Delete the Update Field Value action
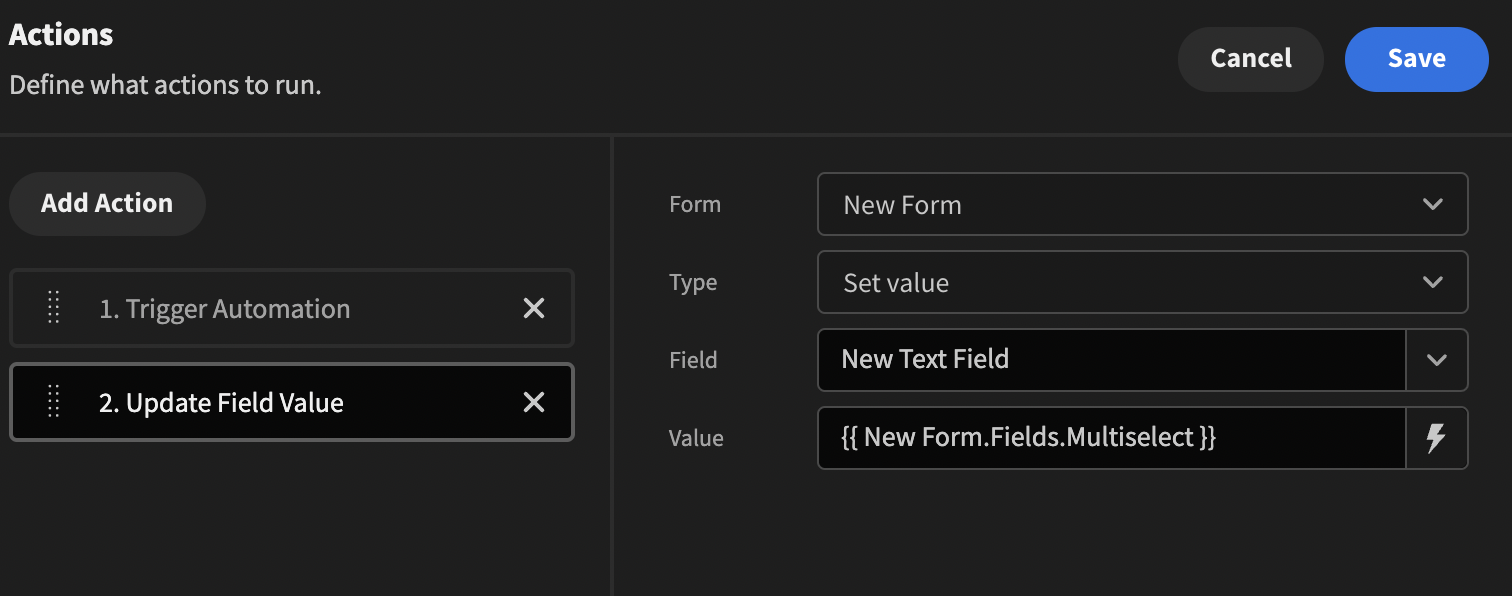This screenshot has width=1512, height=596. [534, 403]
